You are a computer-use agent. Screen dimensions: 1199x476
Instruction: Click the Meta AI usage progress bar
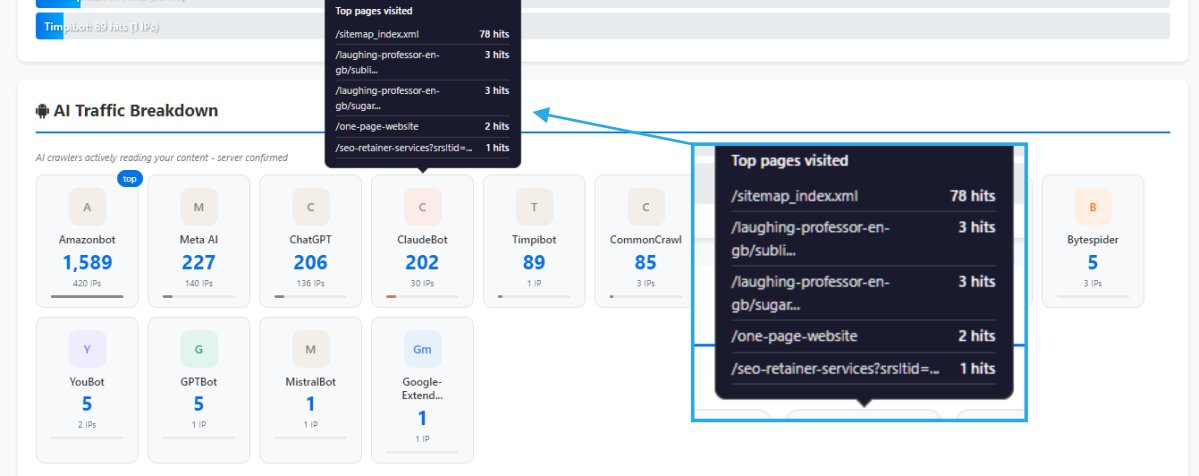click(199, 296)
